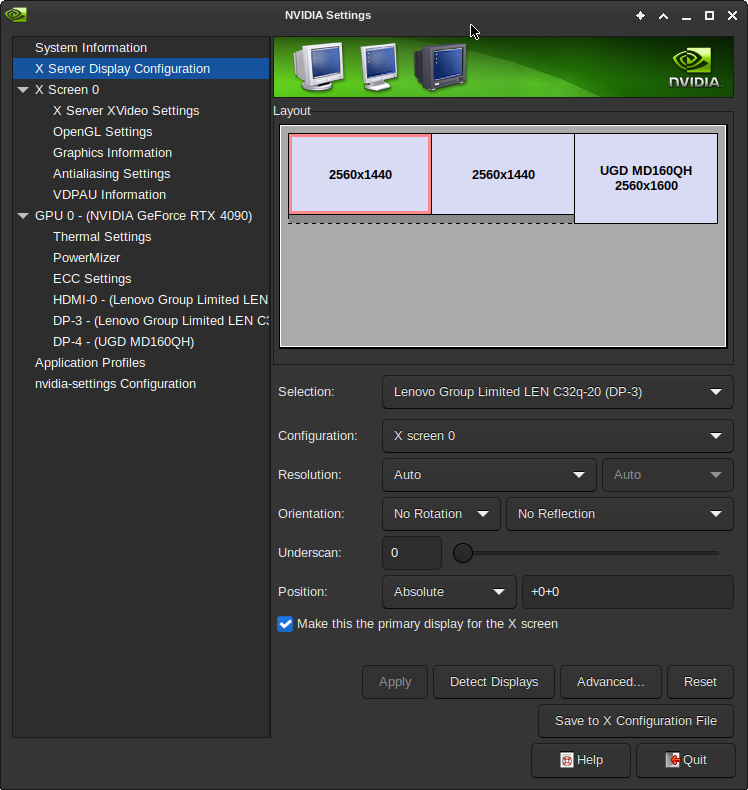Viewport: 748px width, 790px height.
Task: Collapse the X Screen 0 tree node
Action: pyautogui.click(x=23, y=90)
